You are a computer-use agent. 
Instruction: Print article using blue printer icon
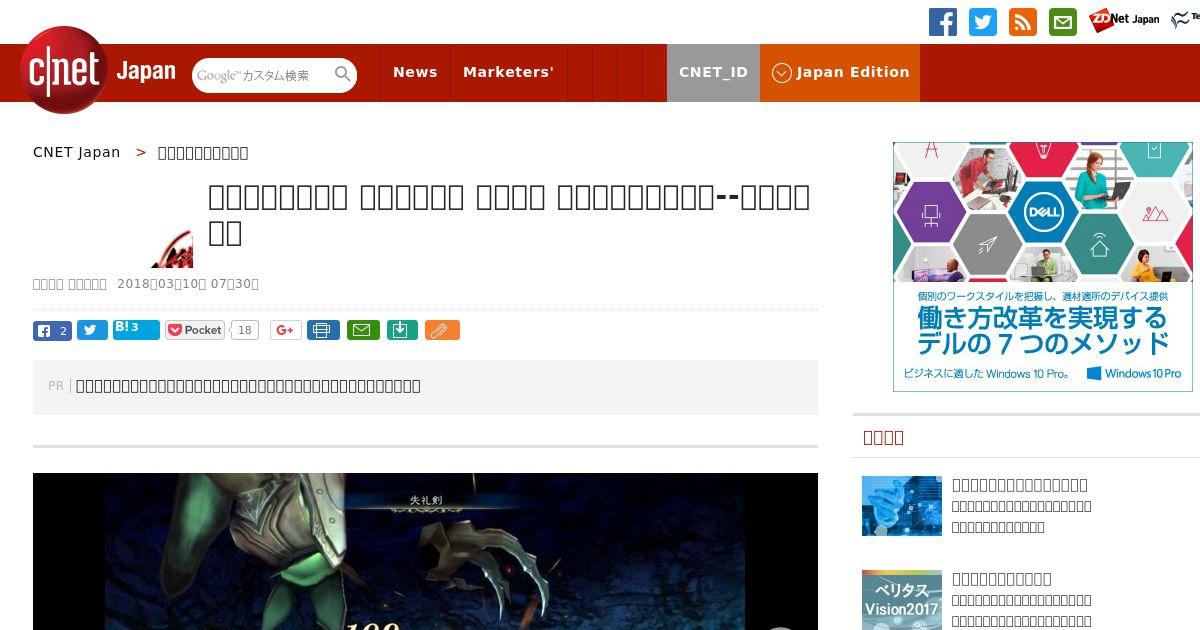click(323, 330)
